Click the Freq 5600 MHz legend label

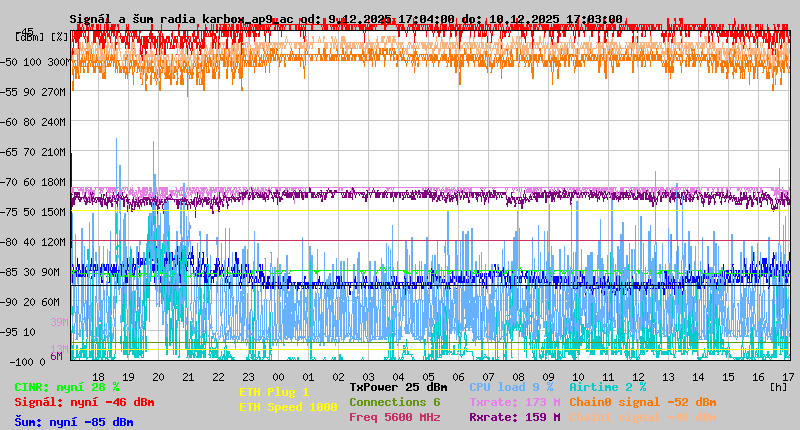[x=394, y=417]
